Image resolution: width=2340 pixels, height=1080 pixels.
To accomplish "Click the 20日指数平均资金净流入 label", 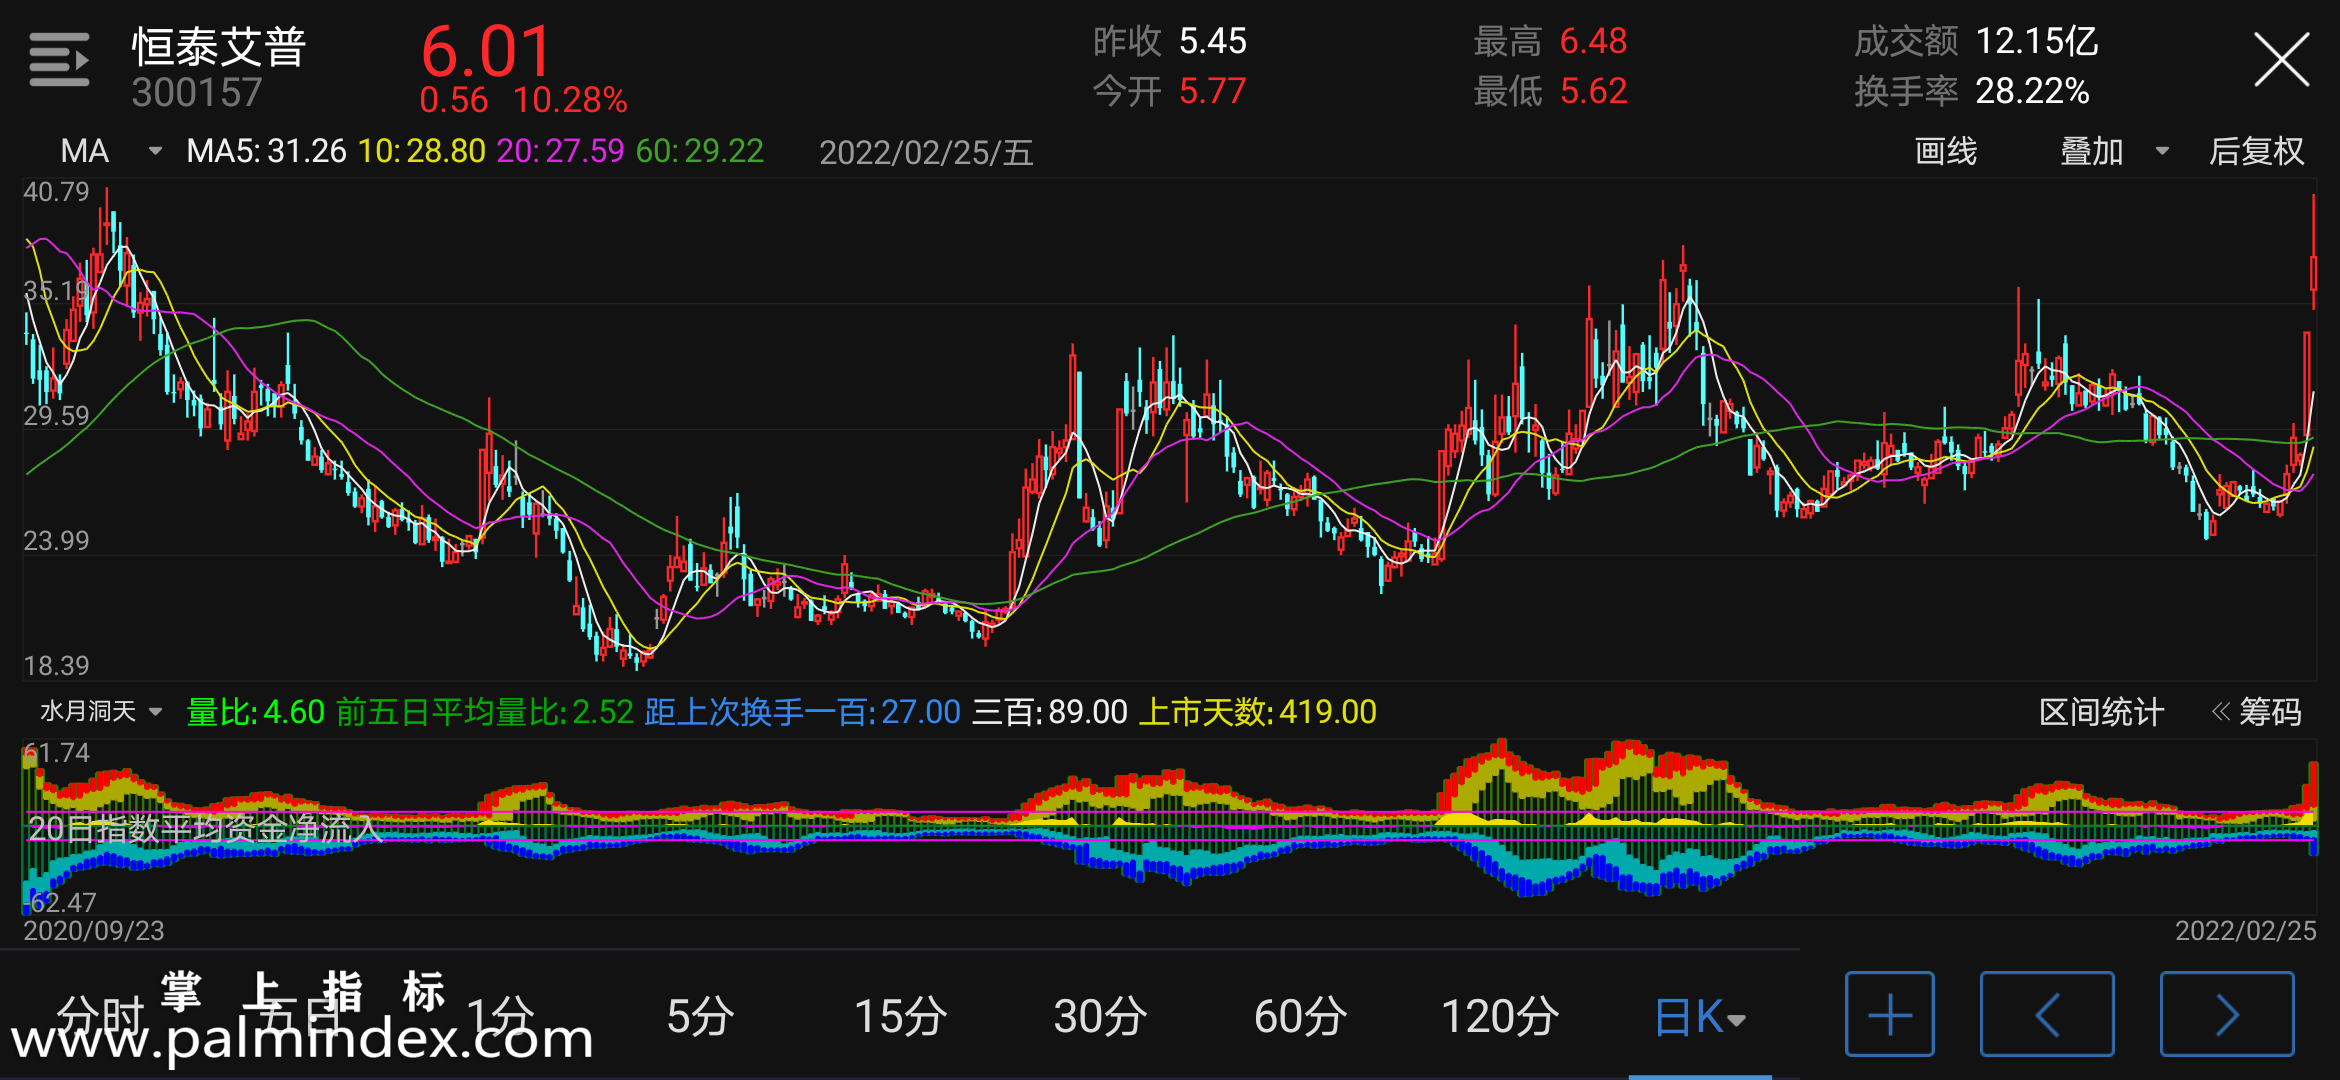I will pos(204,829).
